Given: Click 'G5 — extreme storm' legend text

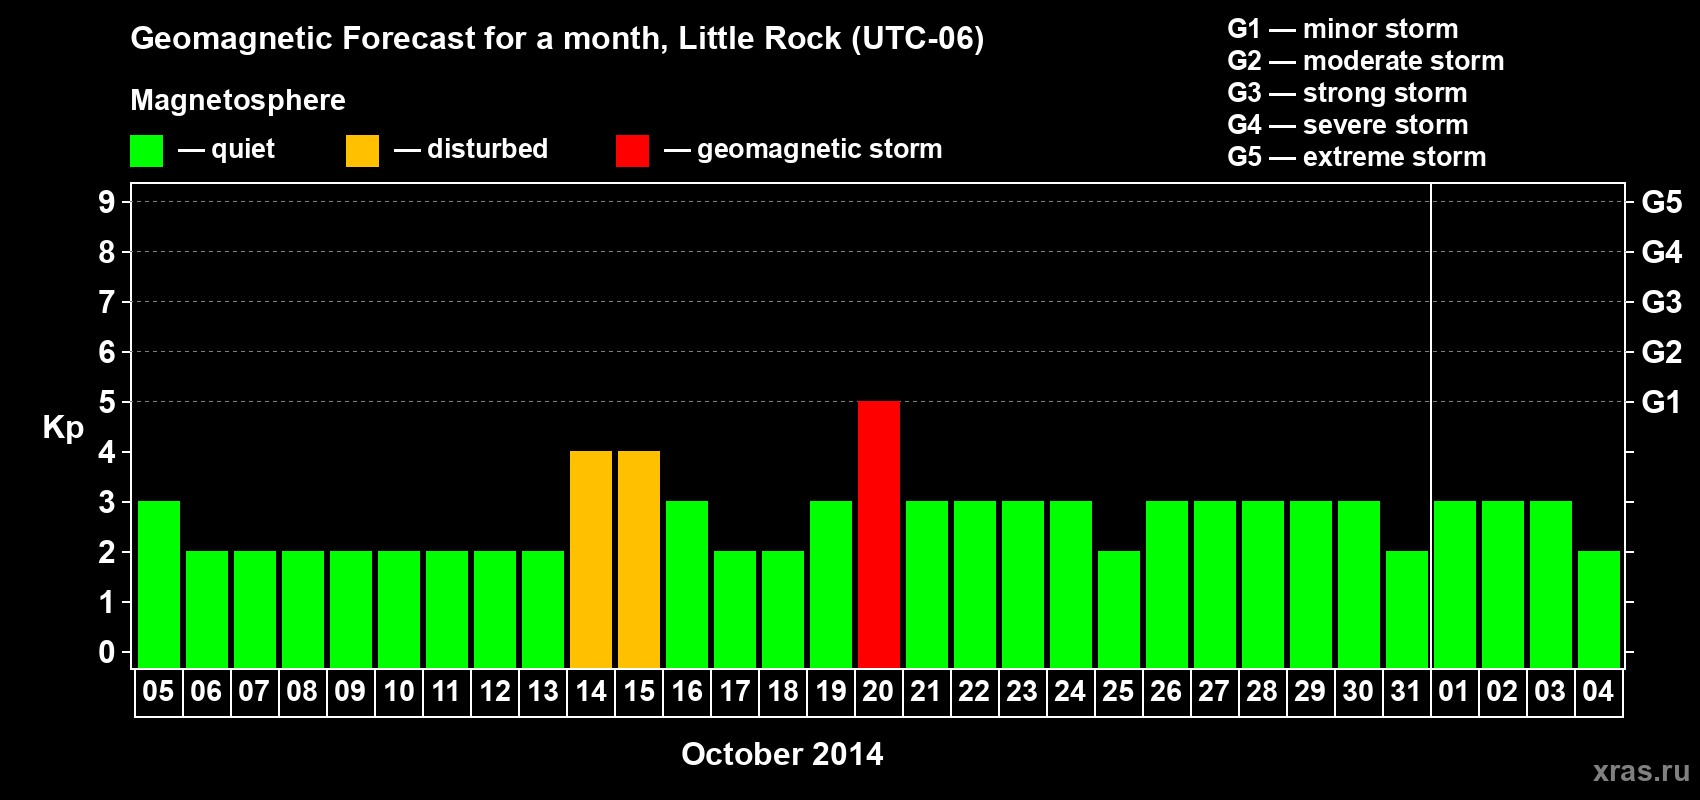Looking at the screenshot, I should pos(1357,157).
